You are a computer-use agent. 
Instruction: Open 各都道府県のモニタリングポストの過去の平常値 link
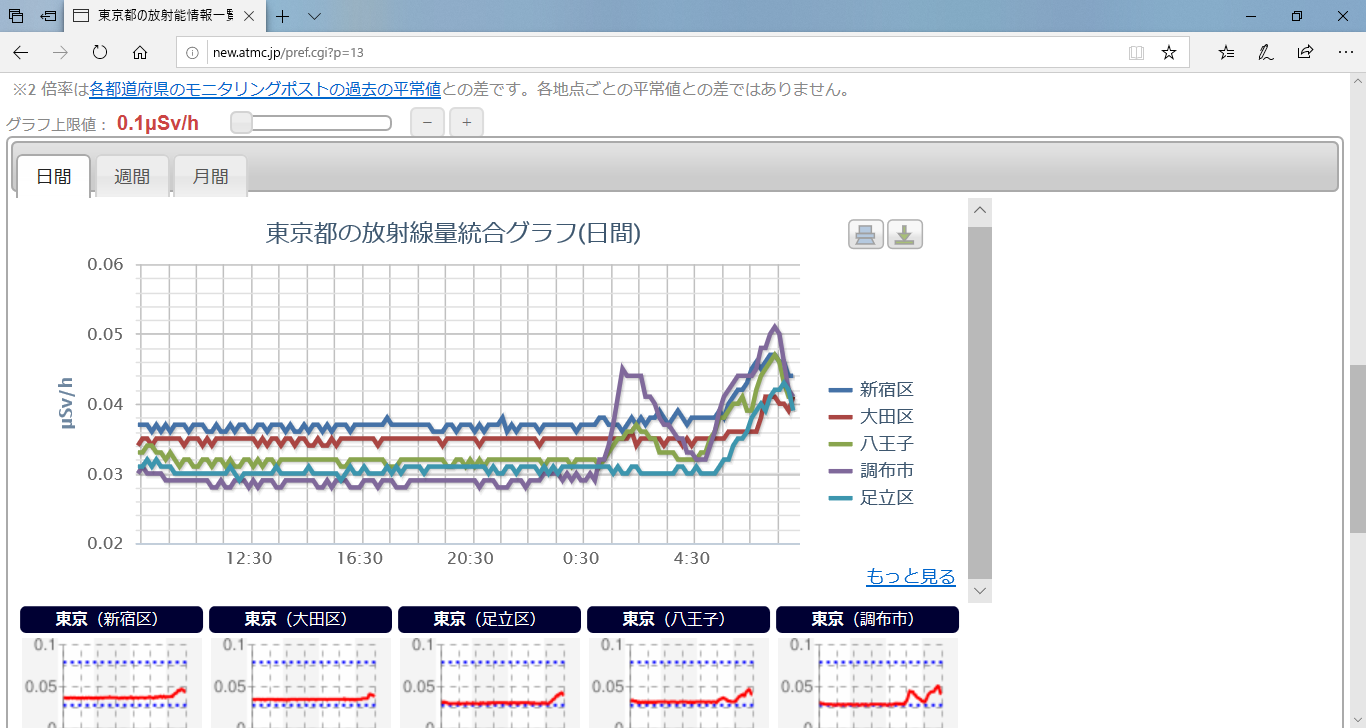tap(265, 89)
